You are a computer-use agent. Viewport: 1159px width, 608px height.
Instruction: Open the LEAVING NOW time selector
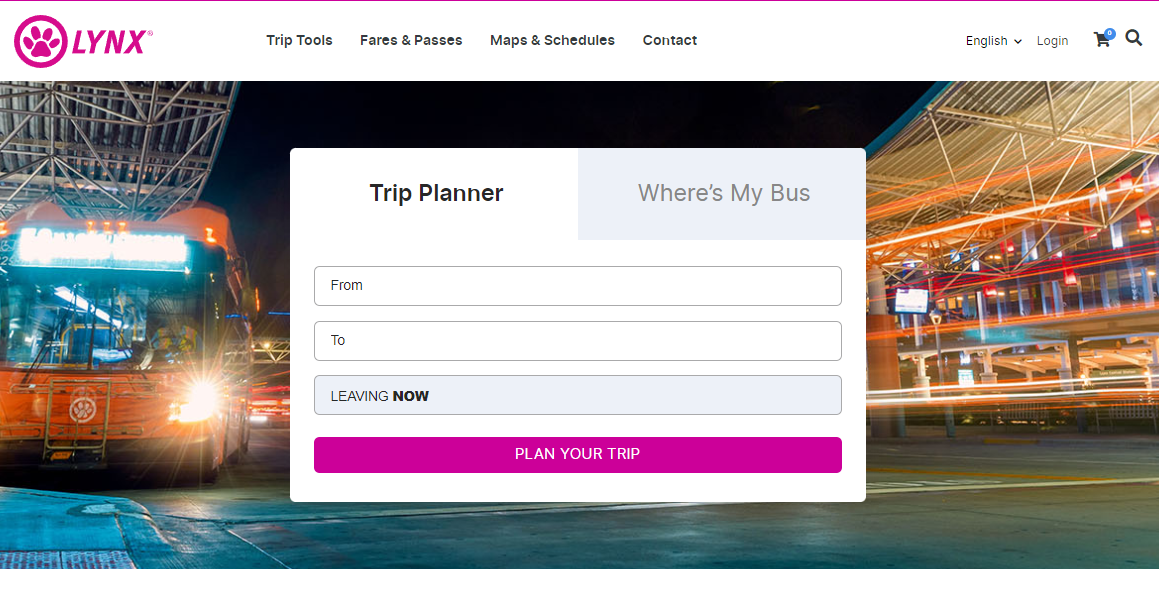tap(577, 396)
